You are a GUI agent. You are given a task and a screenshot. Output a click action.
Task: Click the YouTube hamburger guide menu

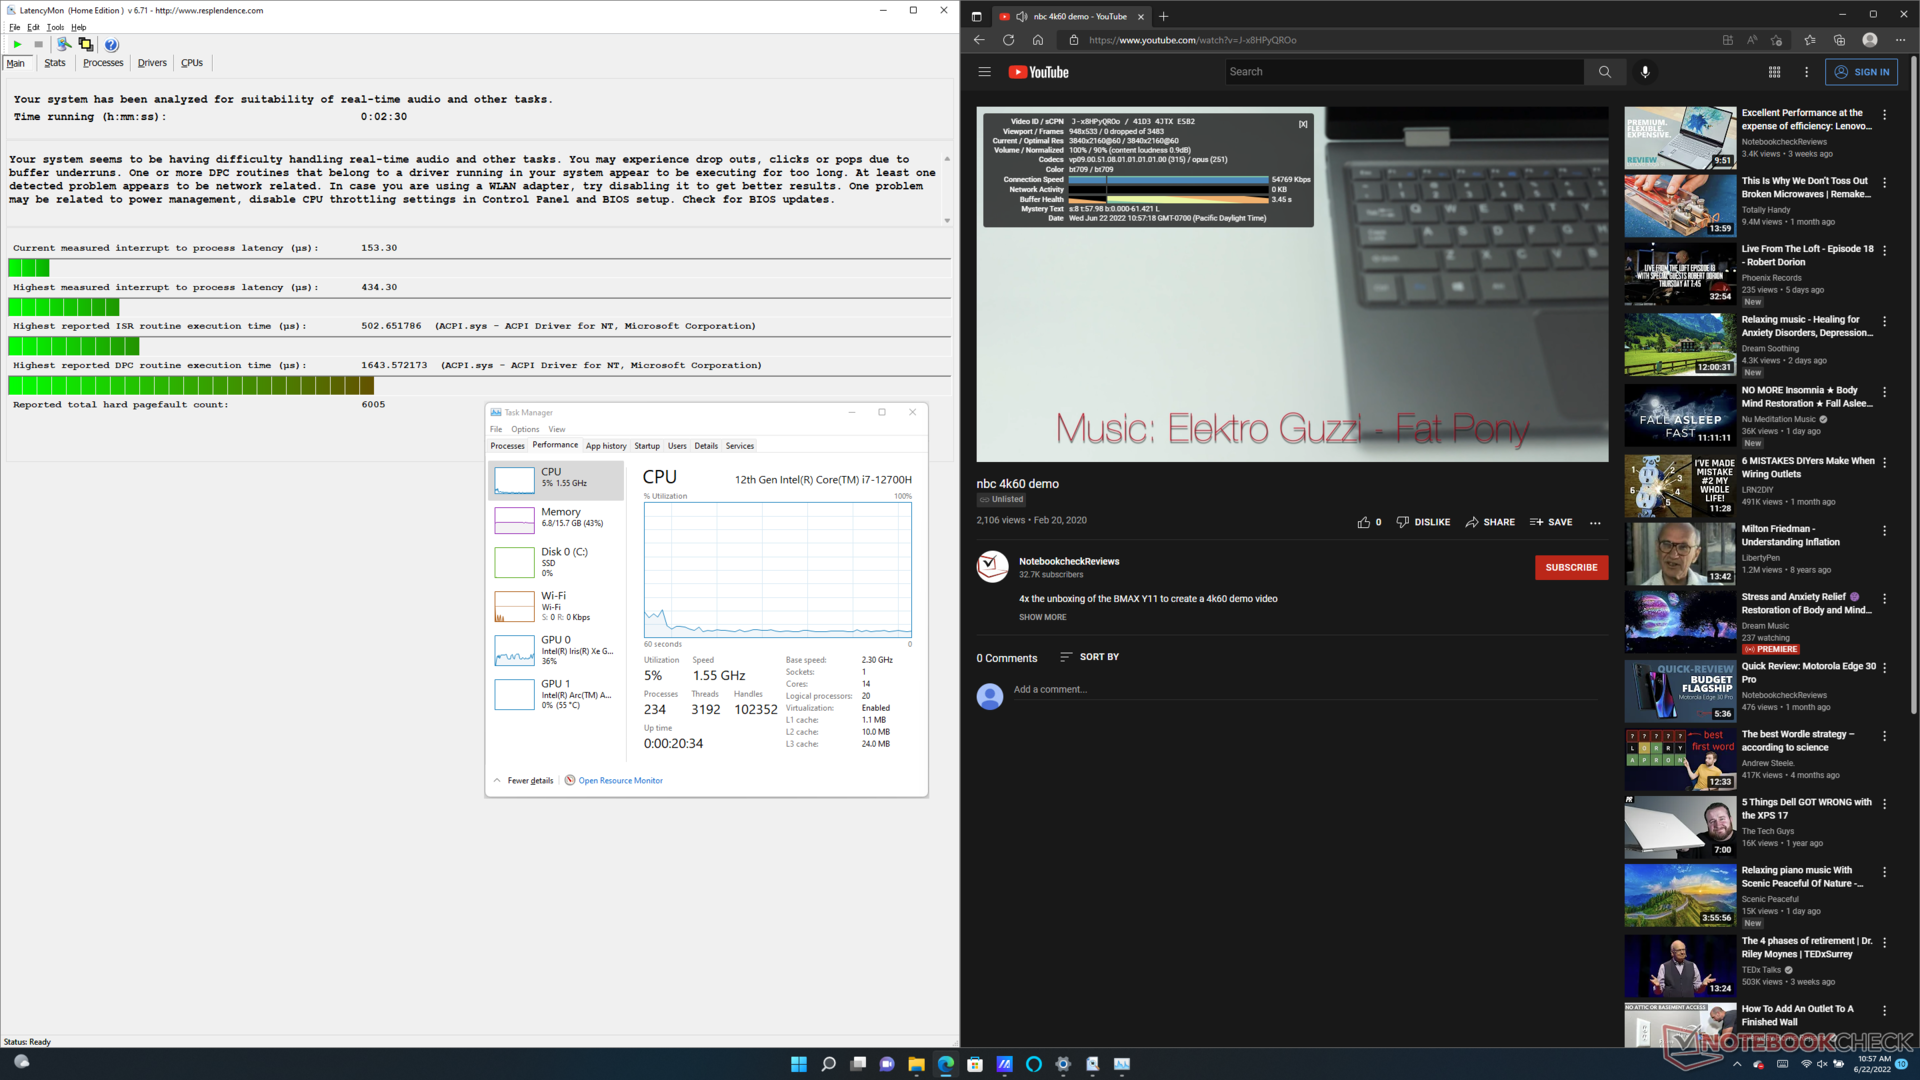[x=984, y=72]
